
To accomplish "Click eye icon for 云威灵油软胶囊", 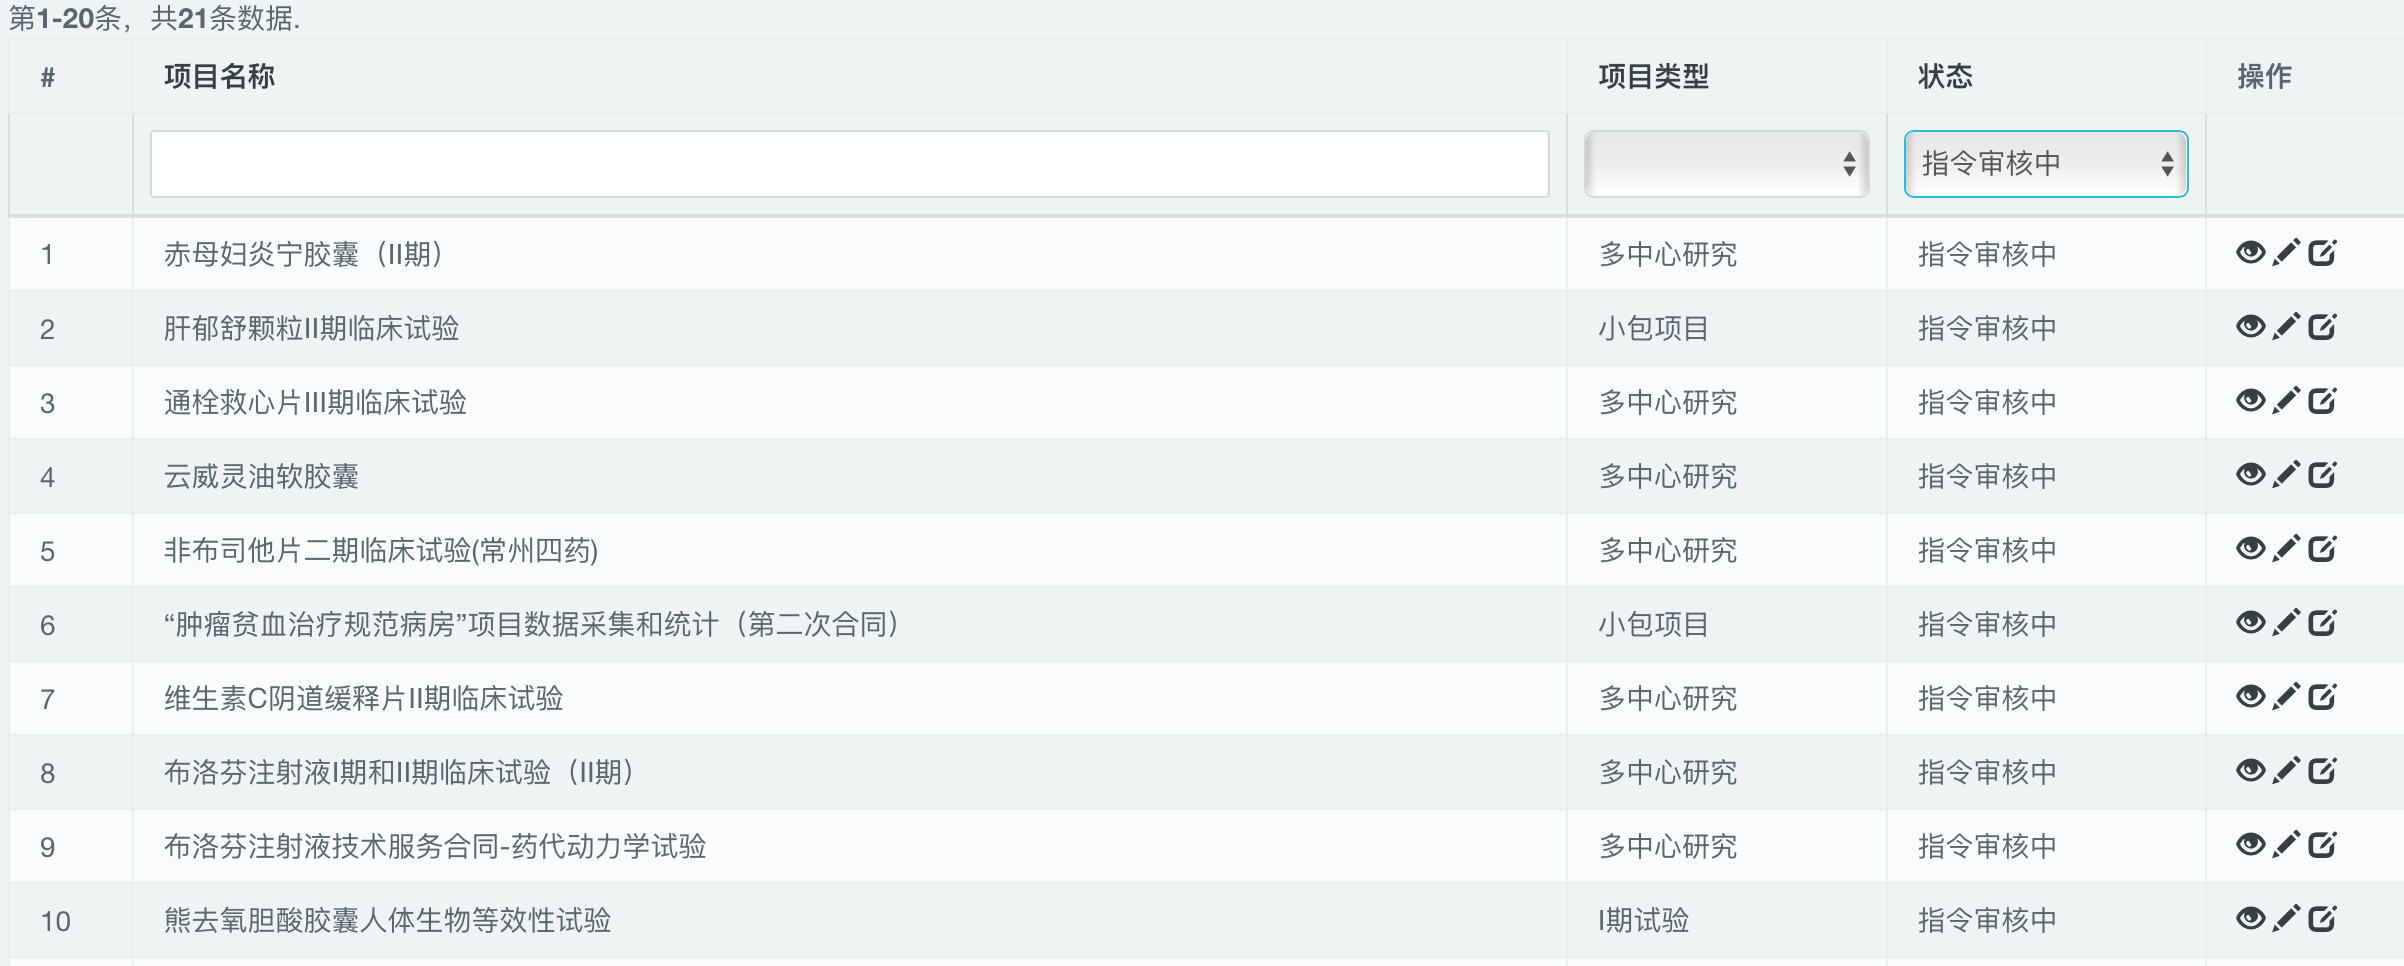I will coord(2250,475).
